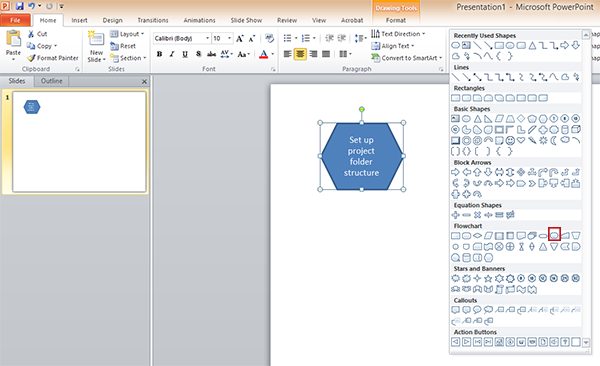Toggle Bold formatting

coord(159,54)
